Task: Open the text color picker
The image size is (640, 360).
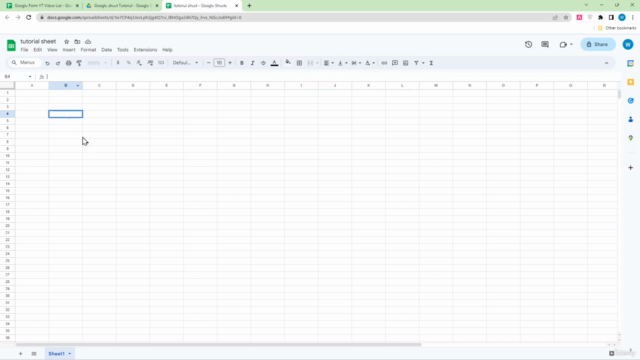Action: (274, 63)
